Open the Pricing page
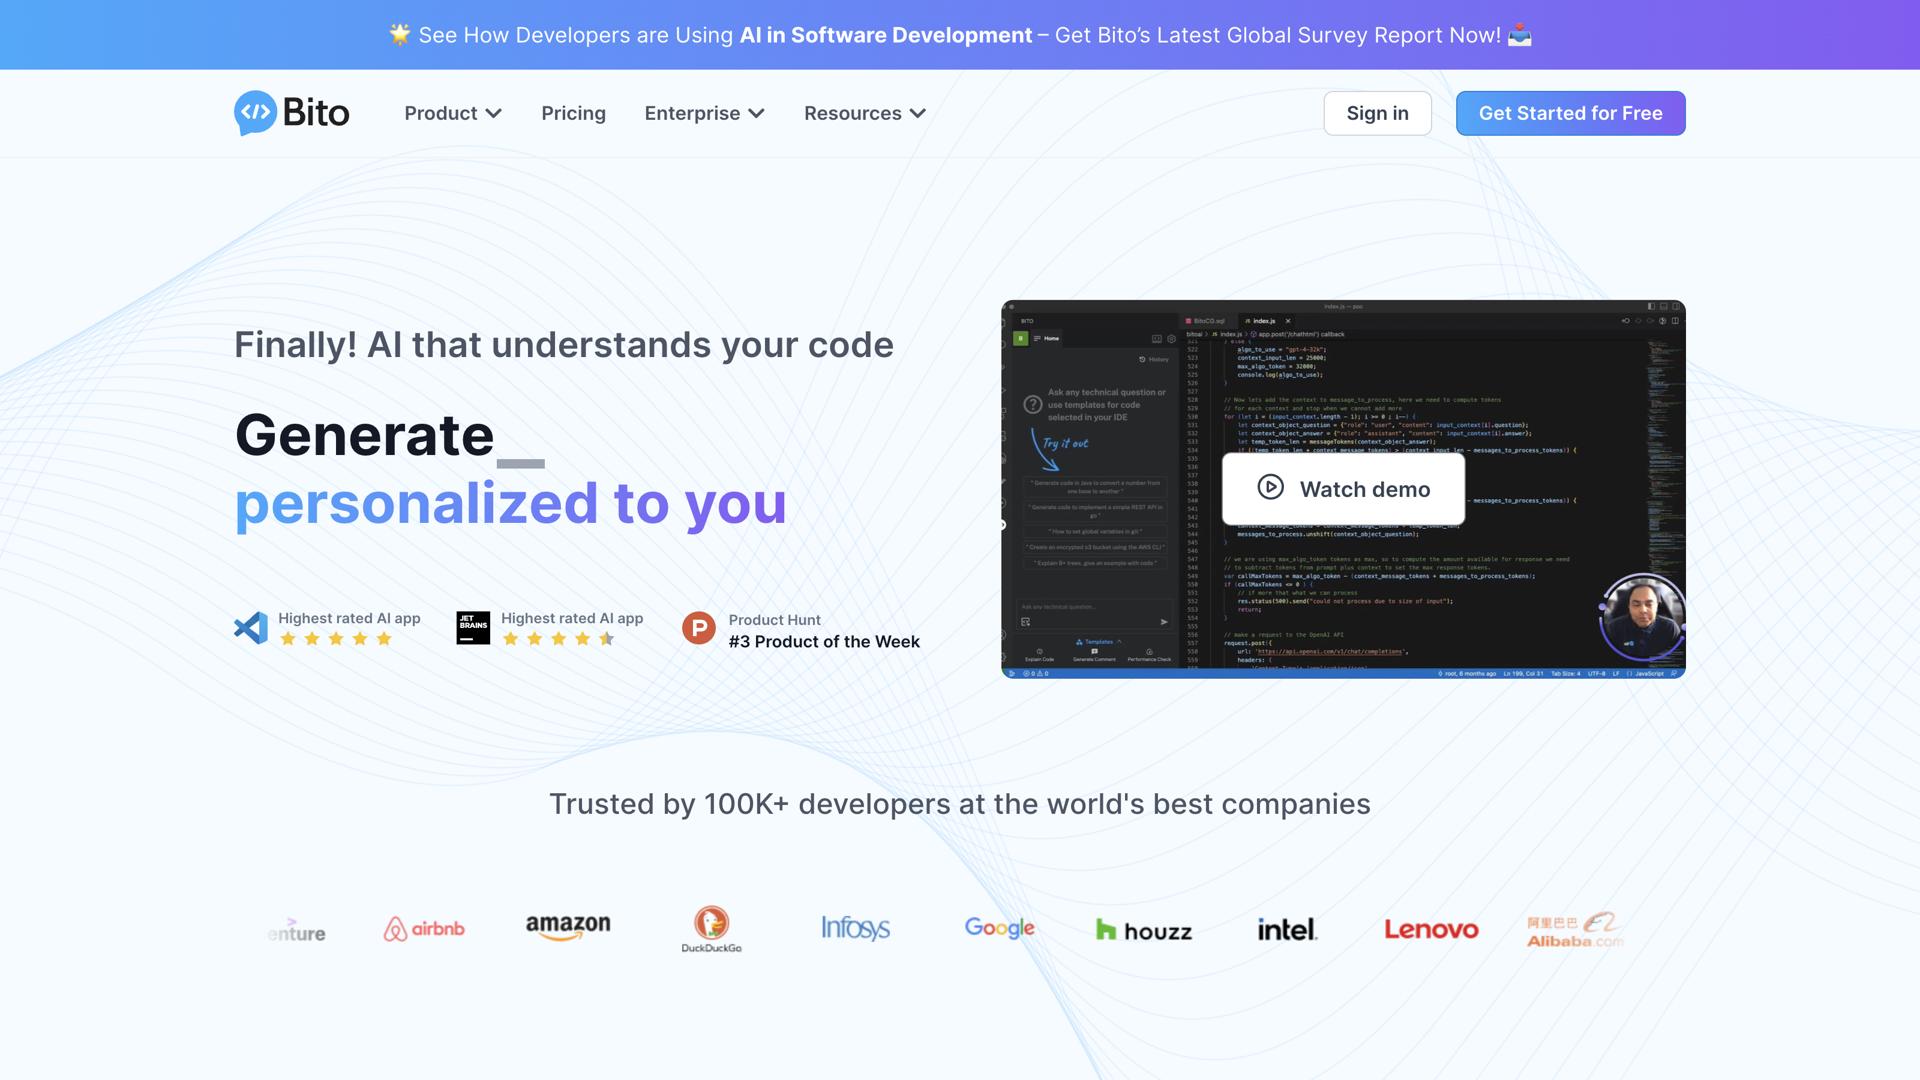 coord(573,113)
